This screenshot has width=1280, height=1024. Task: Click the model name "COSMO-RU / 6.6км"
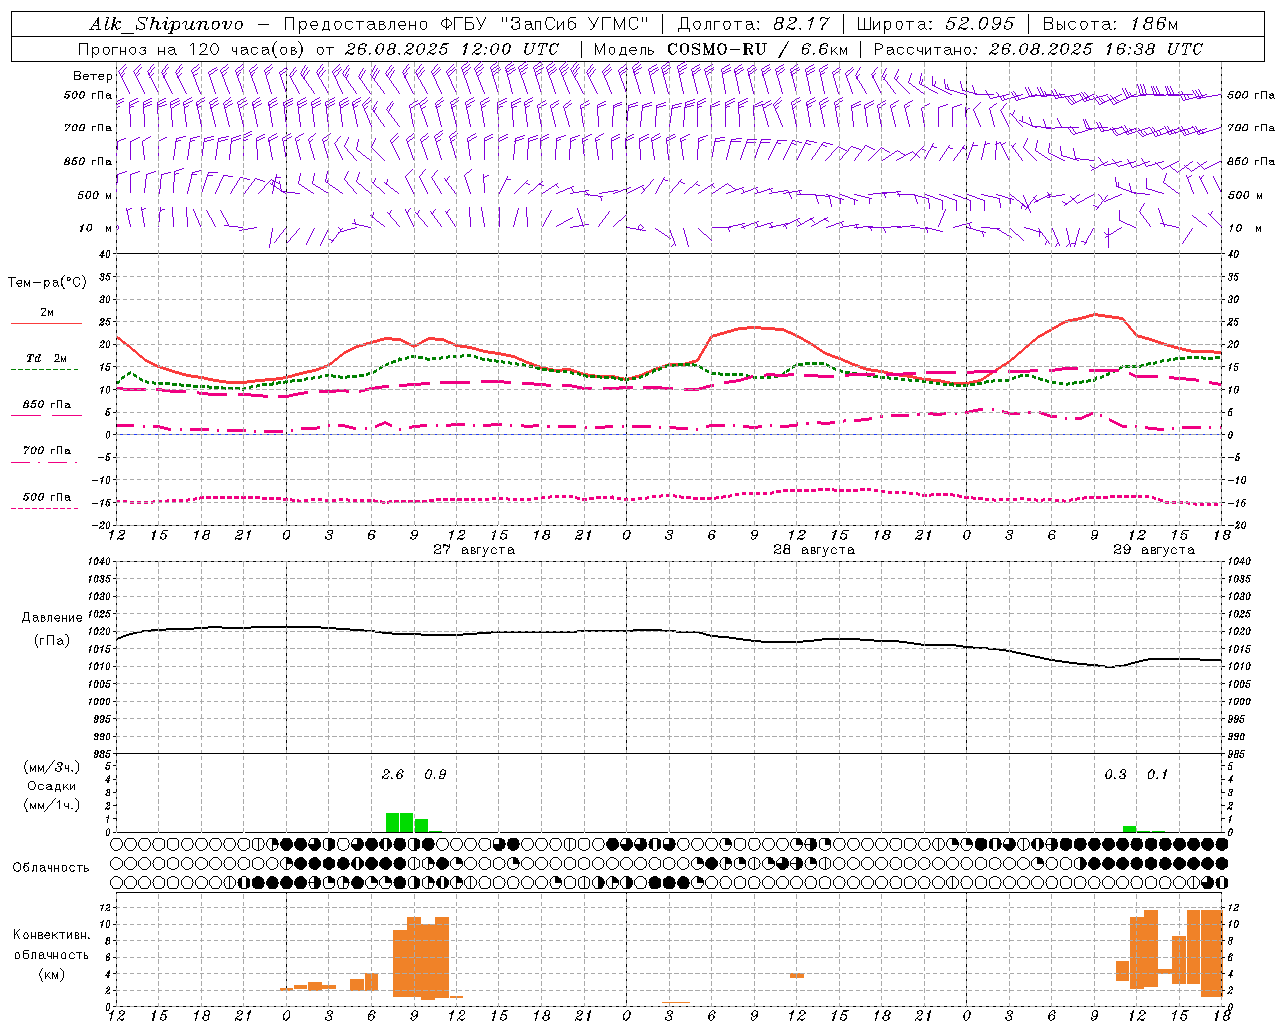click(x=758, y=49)
